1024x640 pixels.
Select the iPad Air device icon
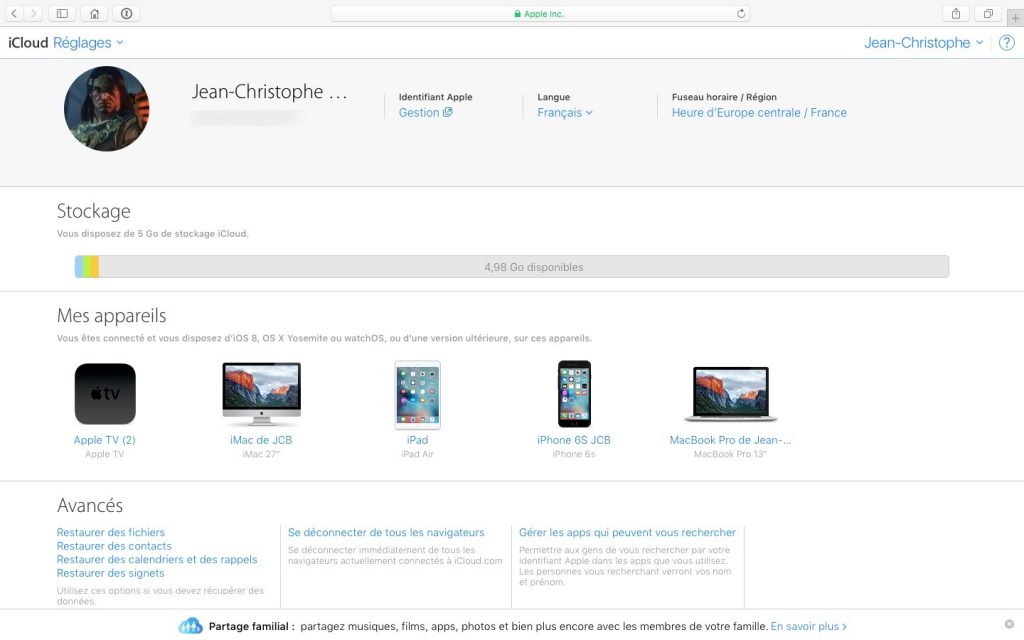417,395
